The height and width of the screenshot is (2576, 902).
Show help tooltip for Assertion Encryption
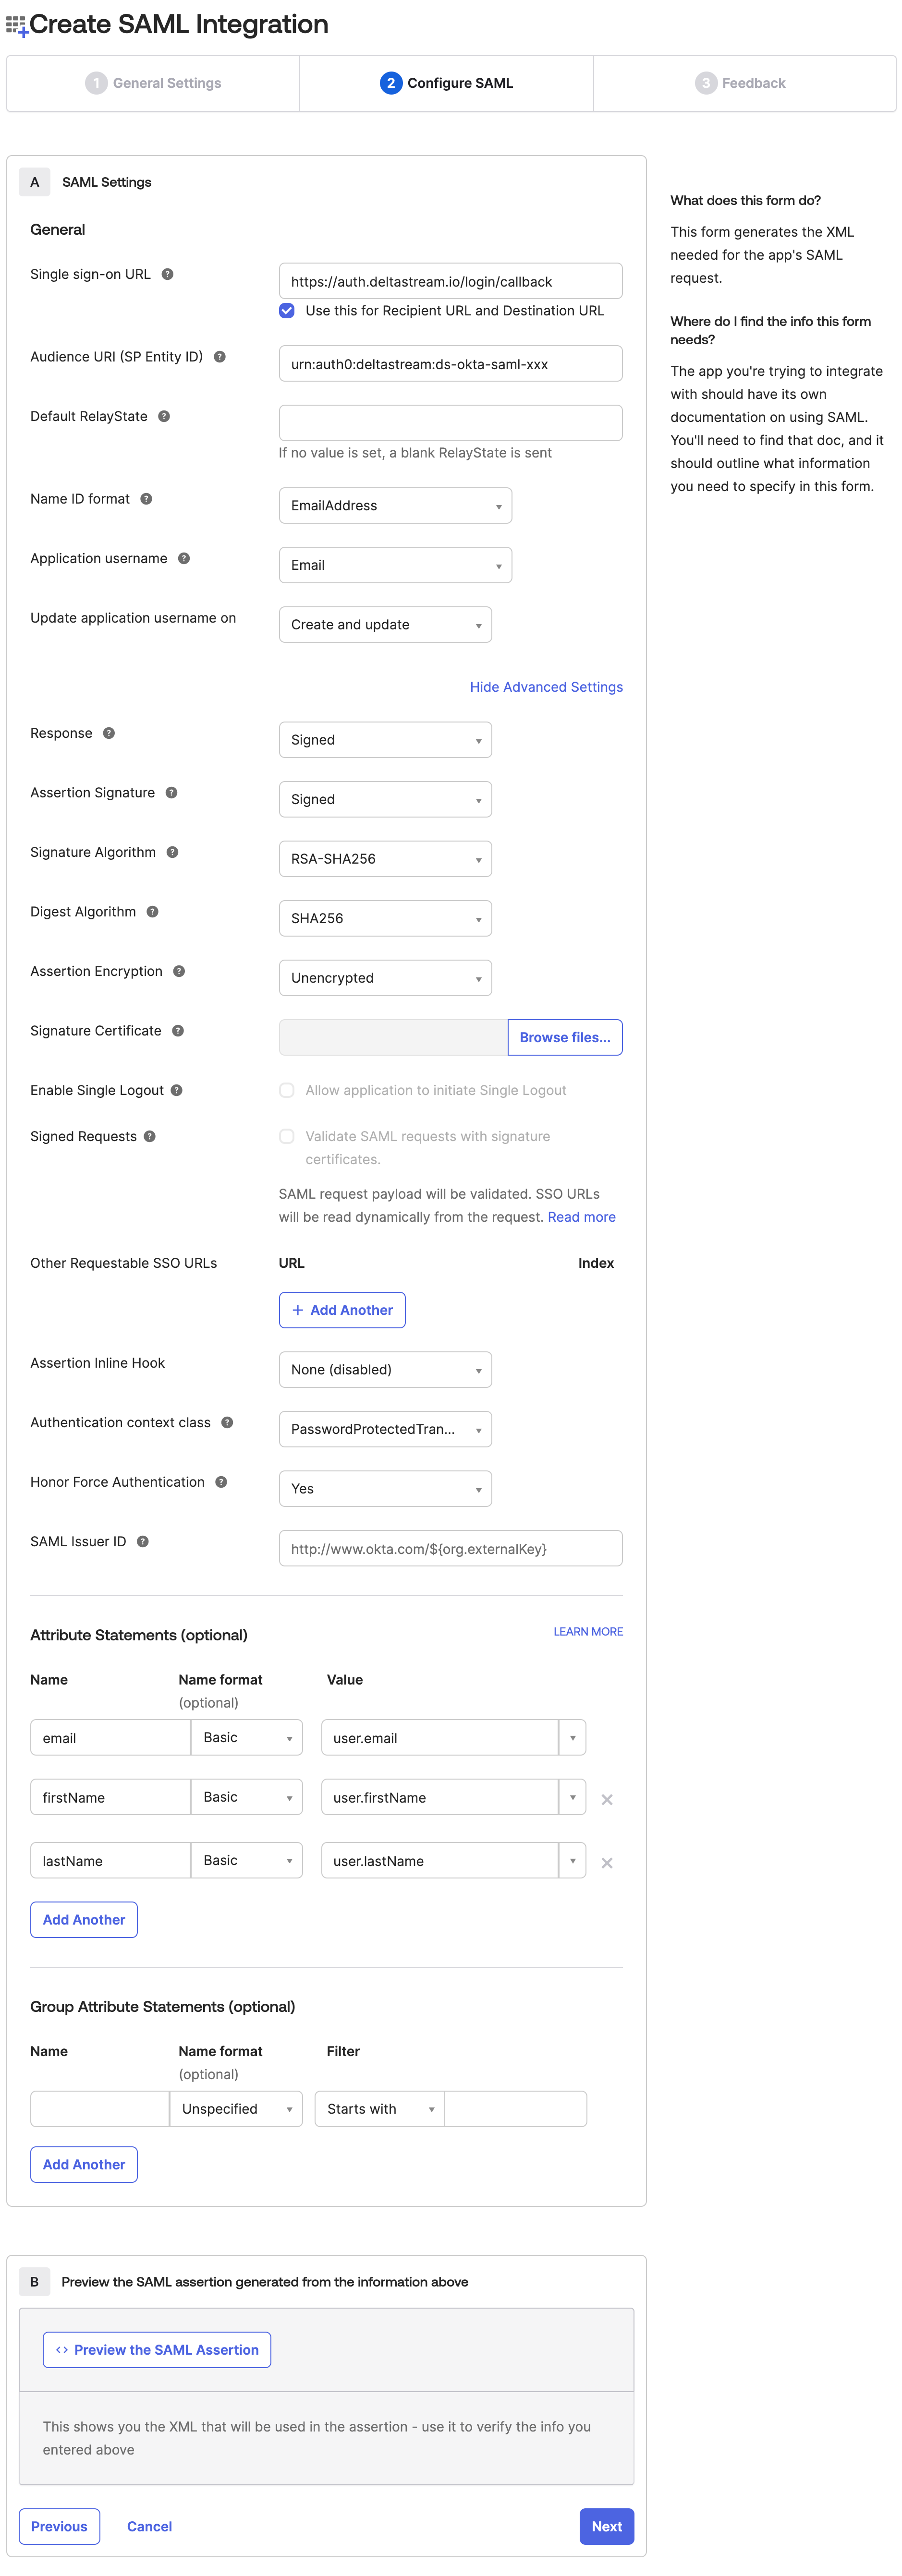coord(179,971)
